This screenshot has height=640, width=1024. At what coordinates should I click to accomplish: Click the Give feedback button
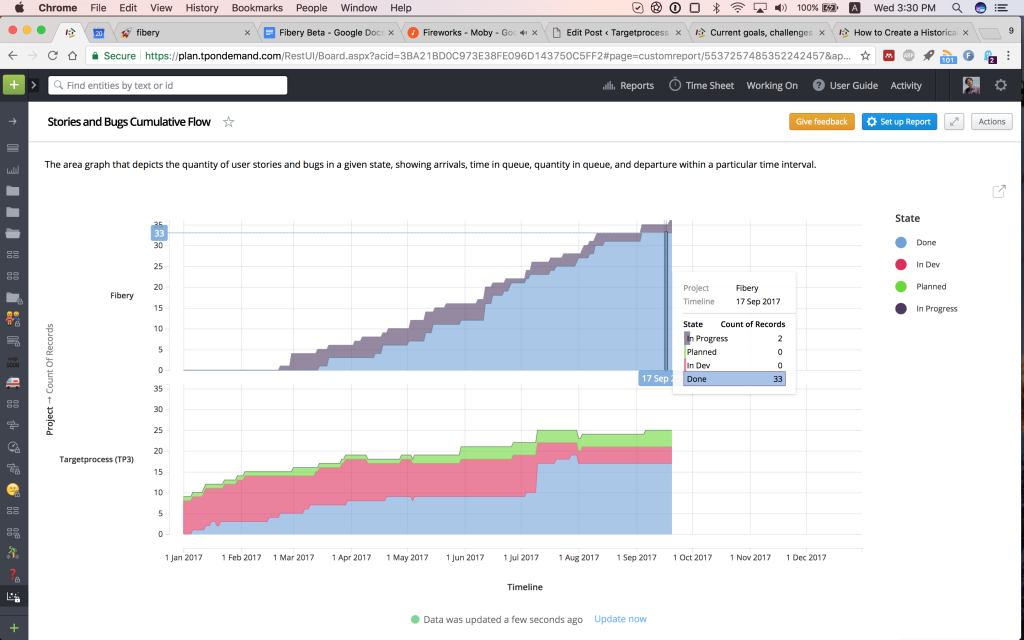coord(822,121)
